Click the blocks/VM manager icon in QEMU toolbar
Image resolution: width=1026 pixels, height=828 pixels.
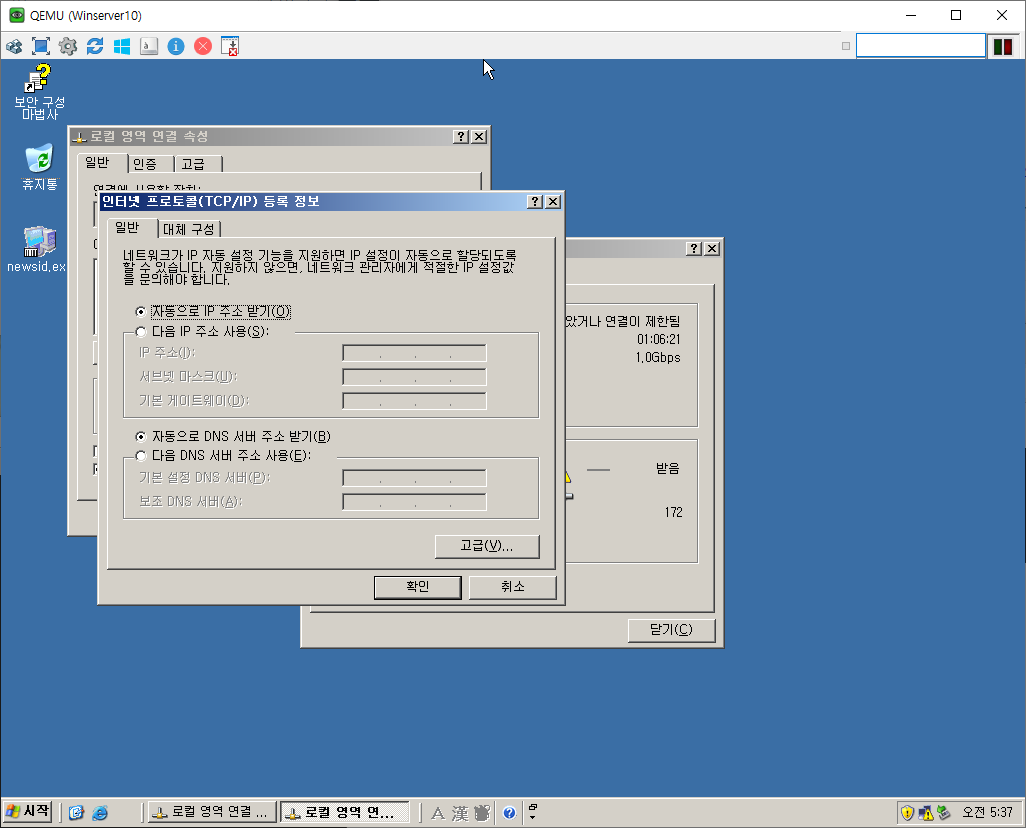(14, 46)
